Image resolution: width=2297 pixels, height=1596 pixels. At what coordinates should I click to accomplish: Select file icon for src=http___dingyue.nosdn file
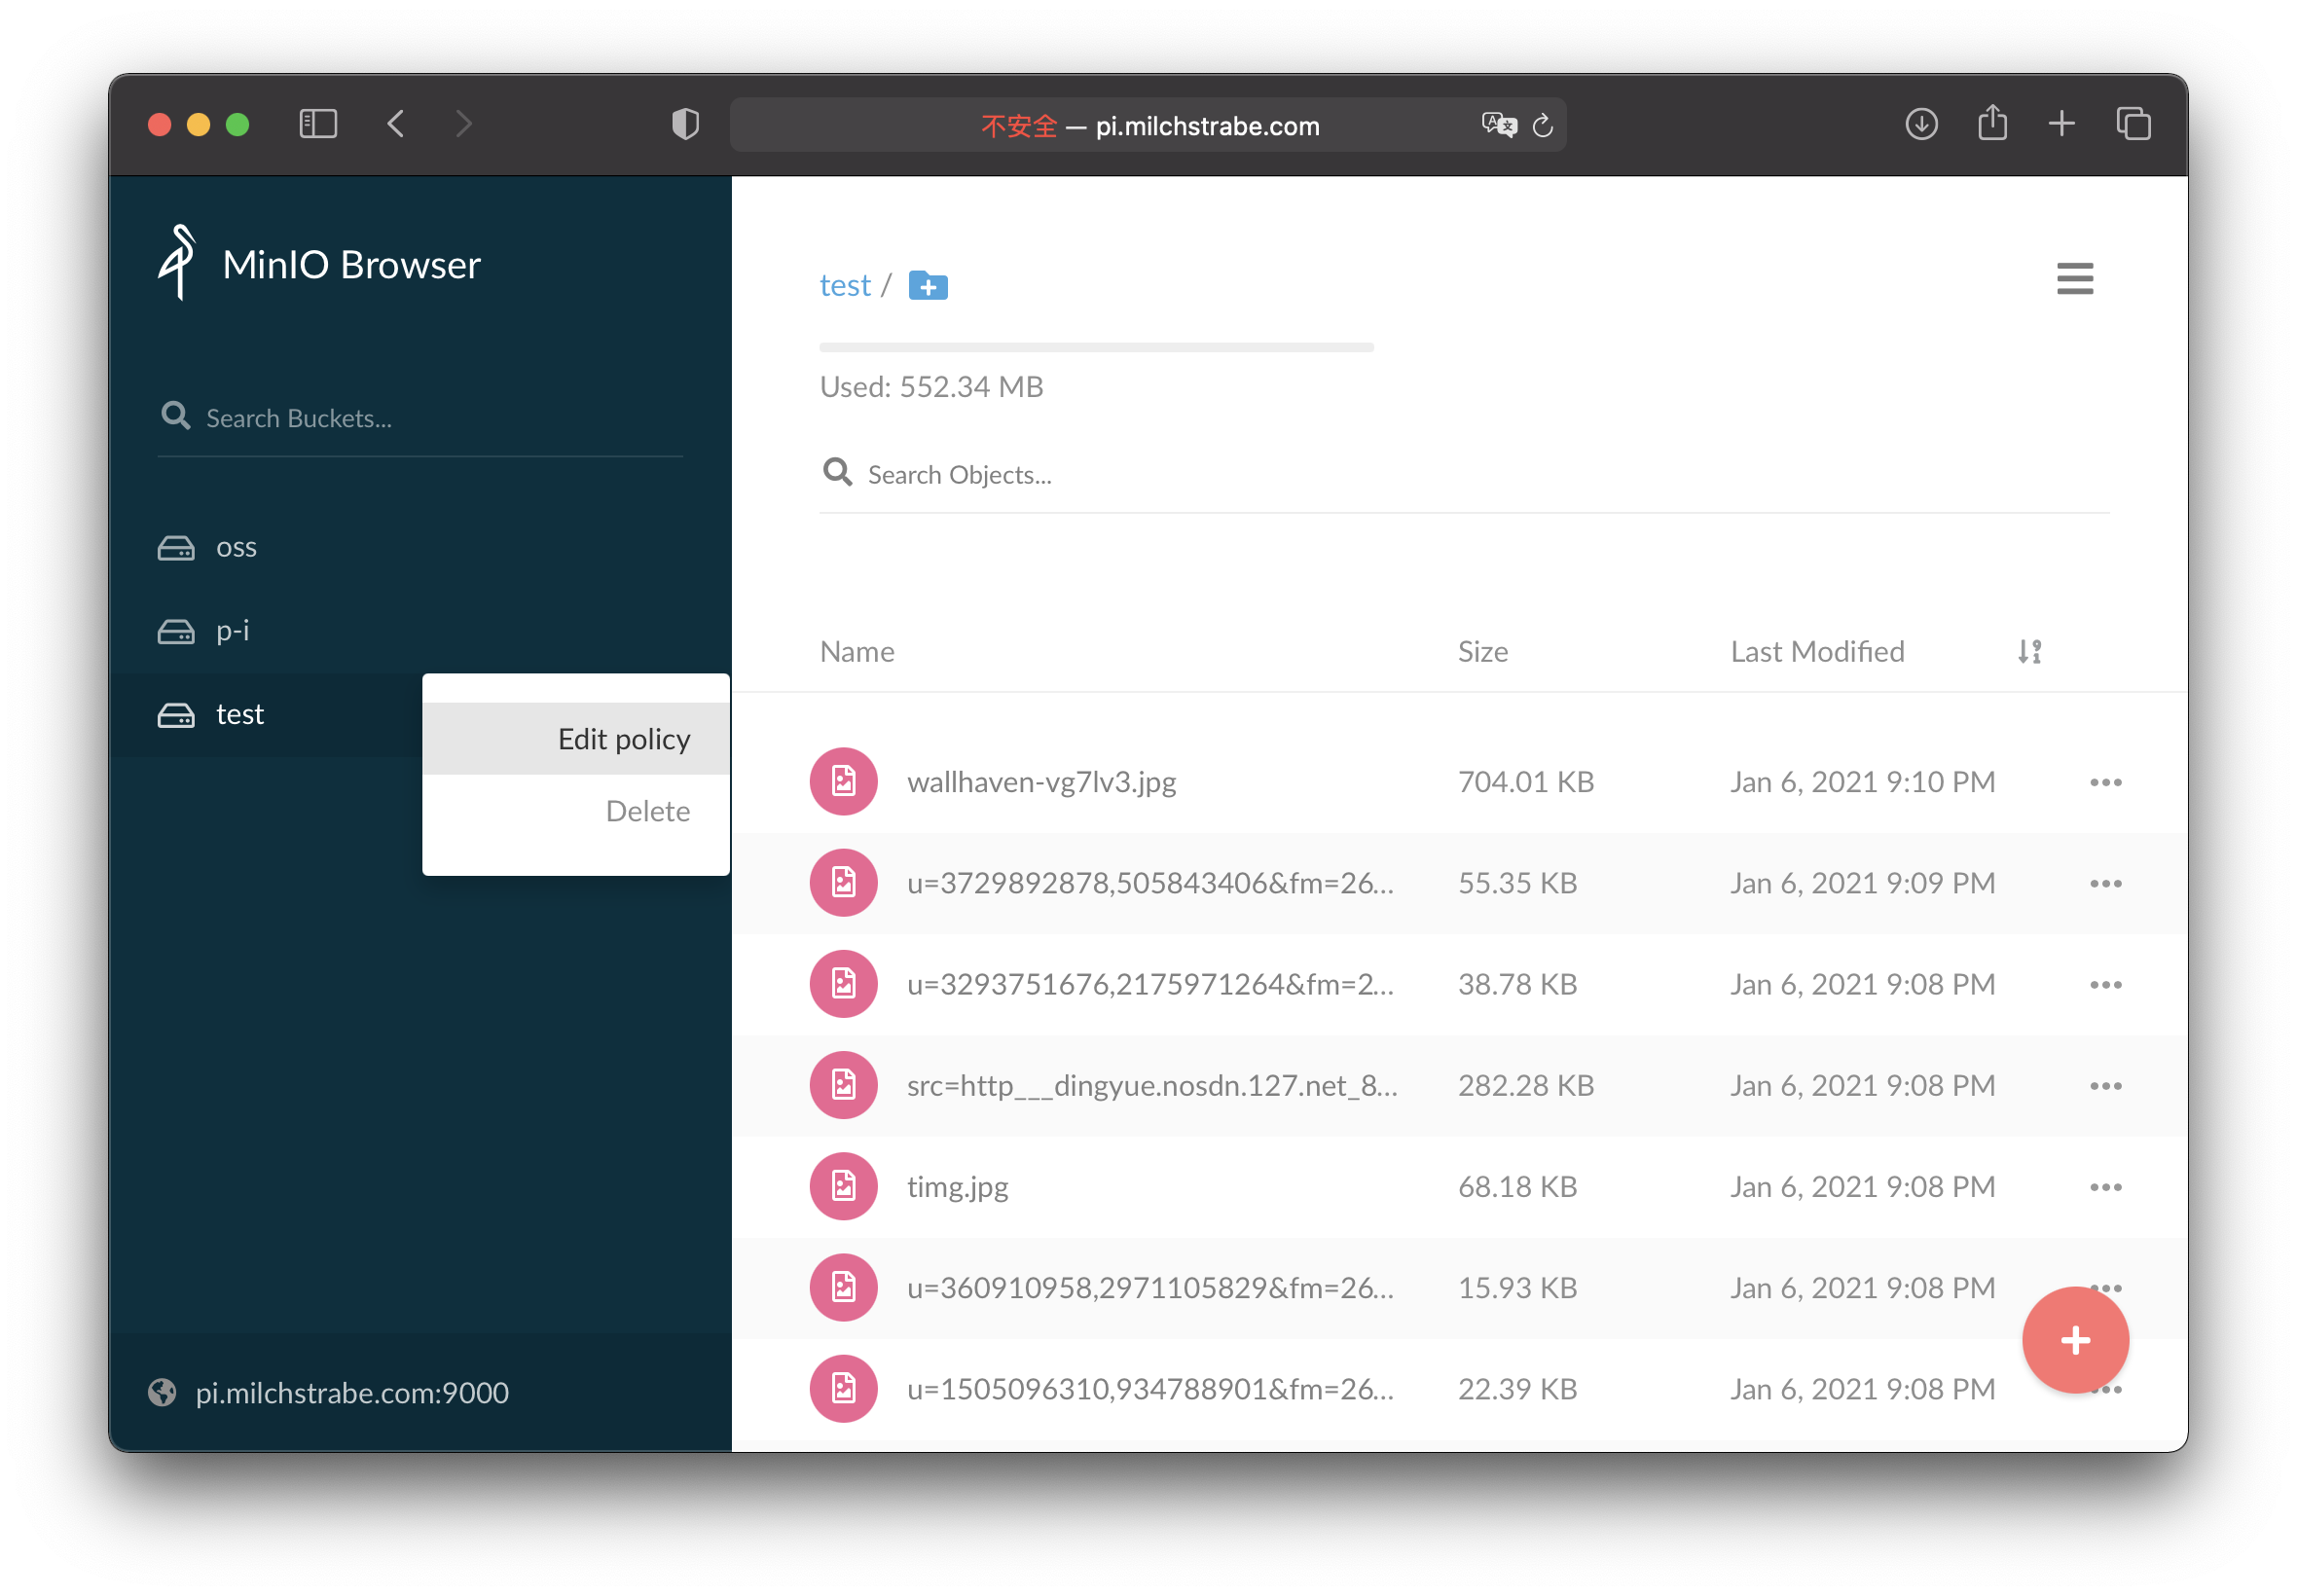pos(843,1085)
